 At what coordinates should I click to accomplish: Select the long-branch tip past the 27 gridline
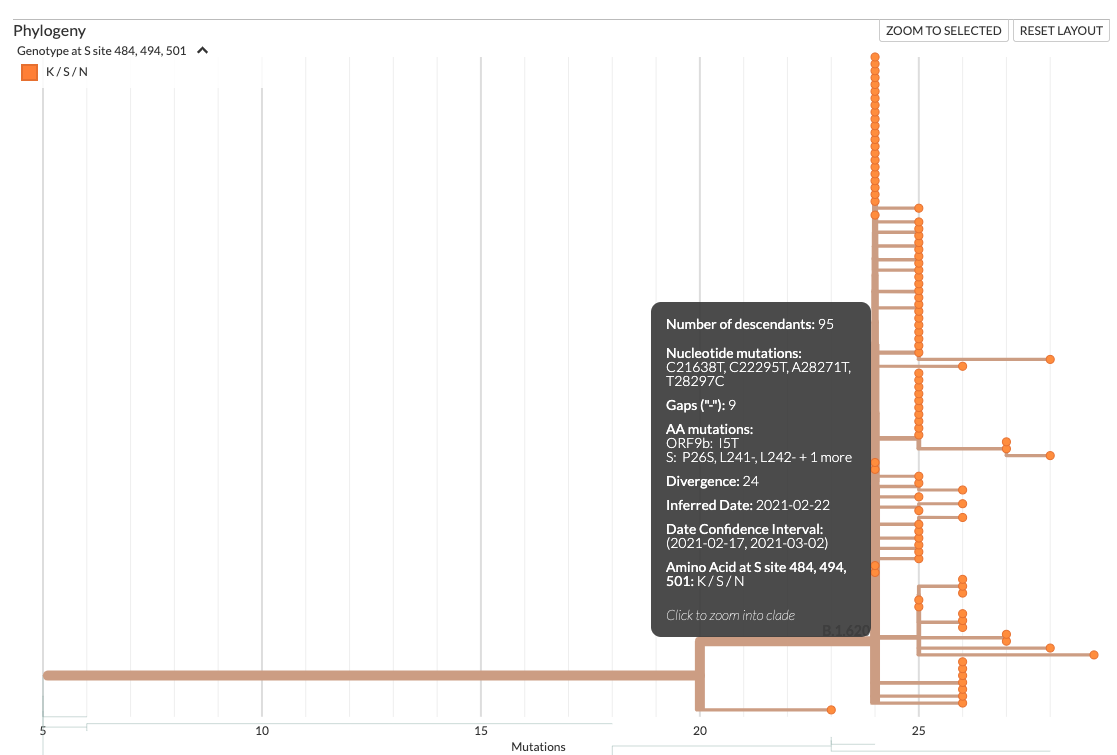(1050, 648)
